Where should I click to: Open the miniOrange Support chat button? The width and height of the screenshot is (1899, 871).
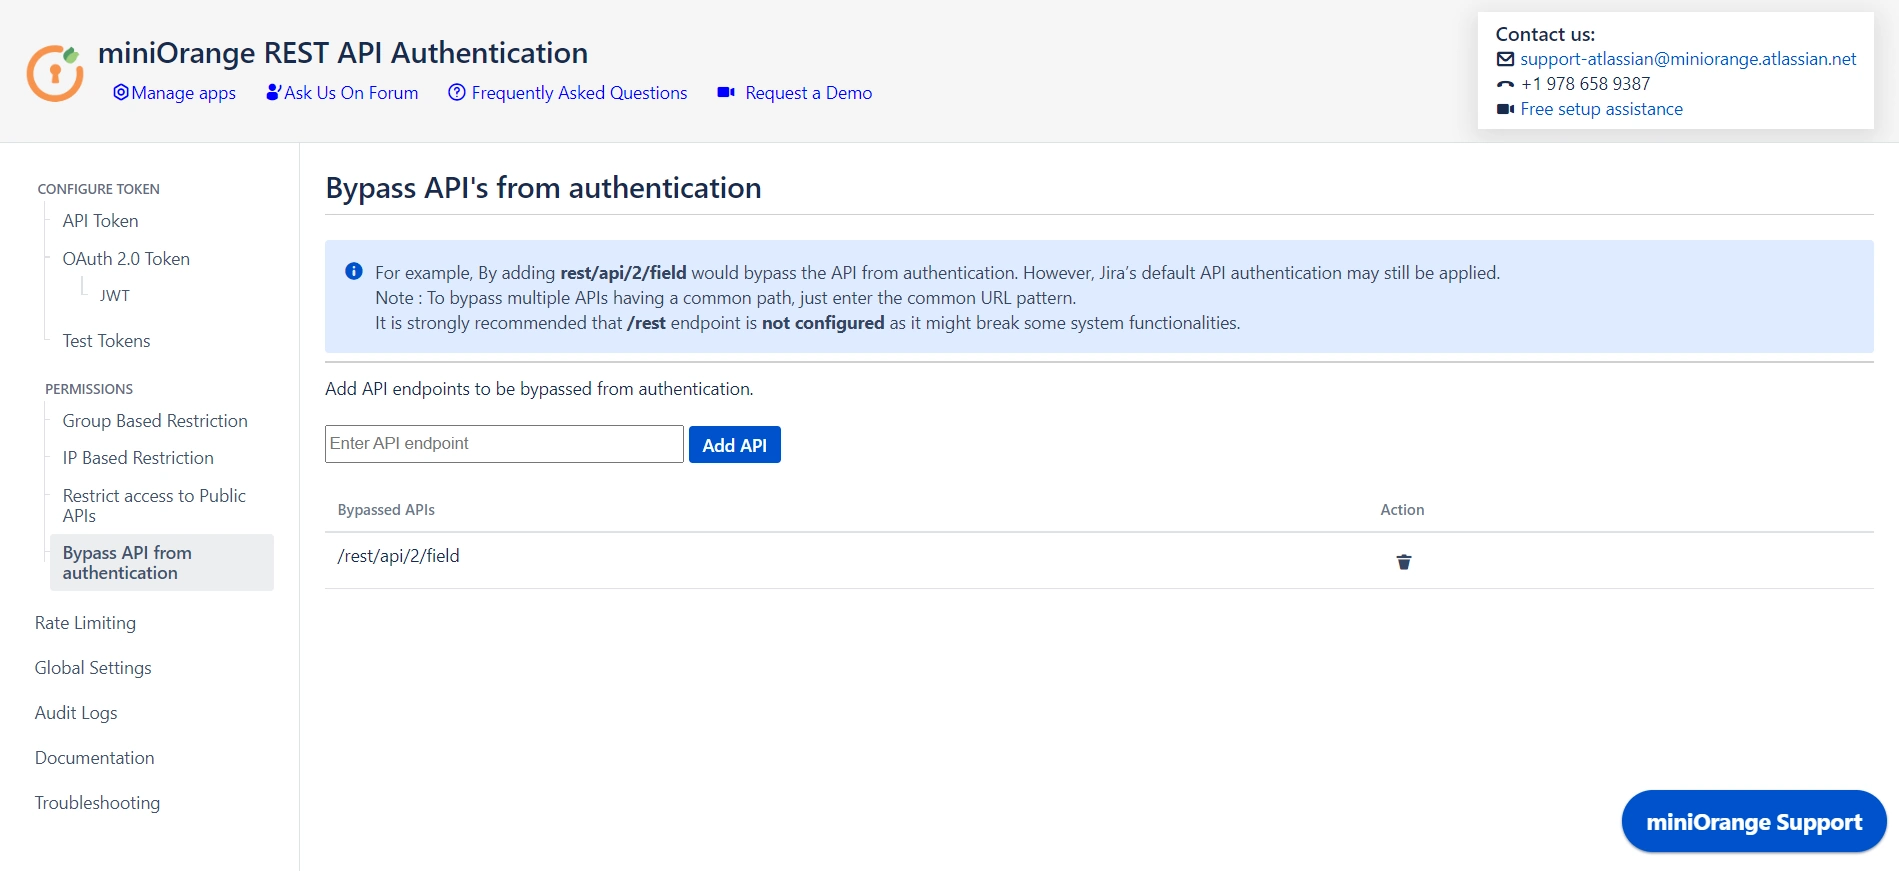1754,822
